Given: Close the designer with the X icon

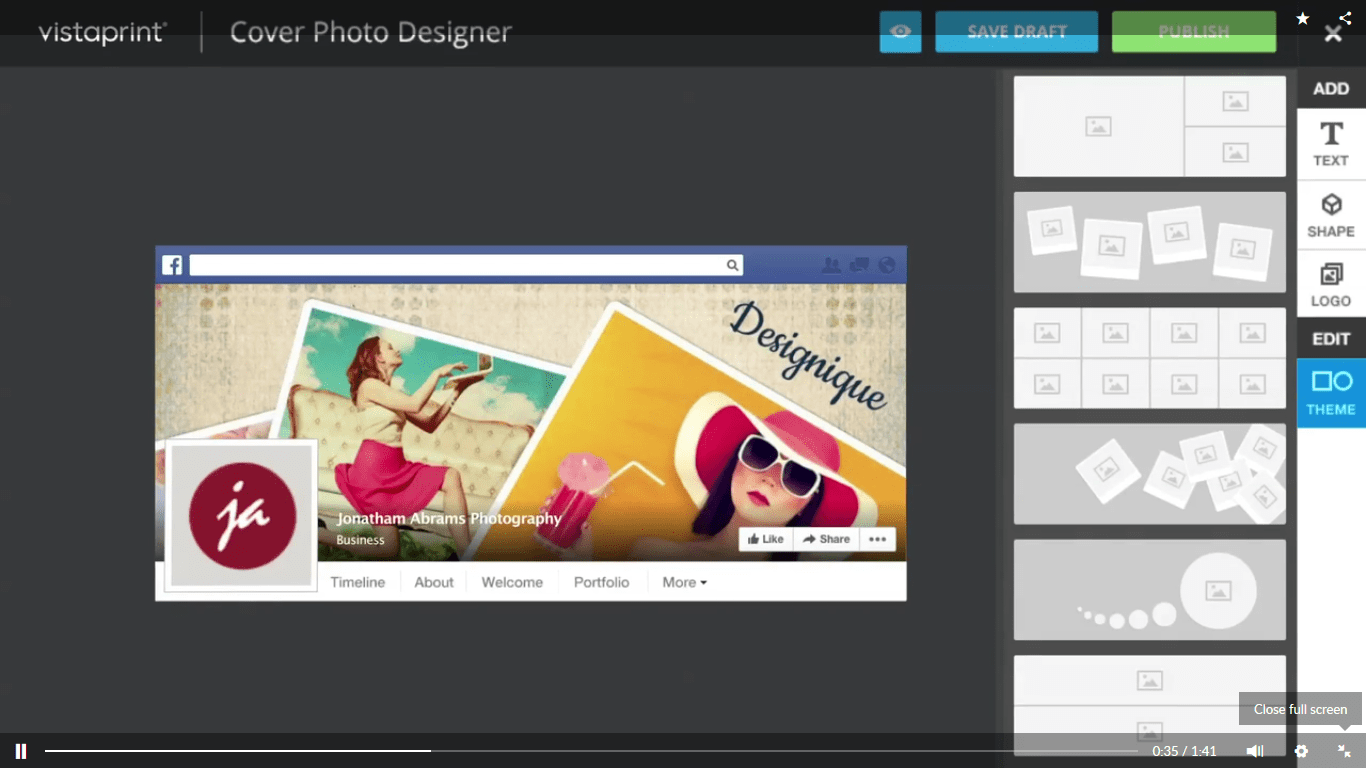Looking at the screenshot, I should (1333, 34).
